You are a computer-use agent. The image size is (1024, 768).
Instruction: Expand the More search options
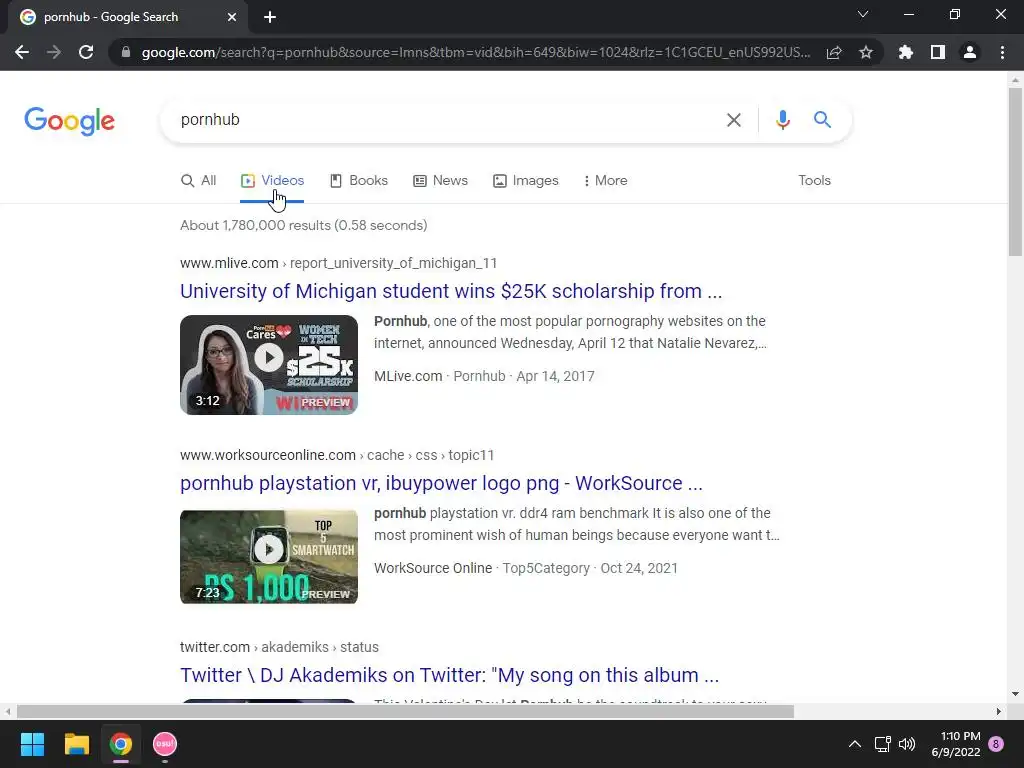tap(605, 180)
